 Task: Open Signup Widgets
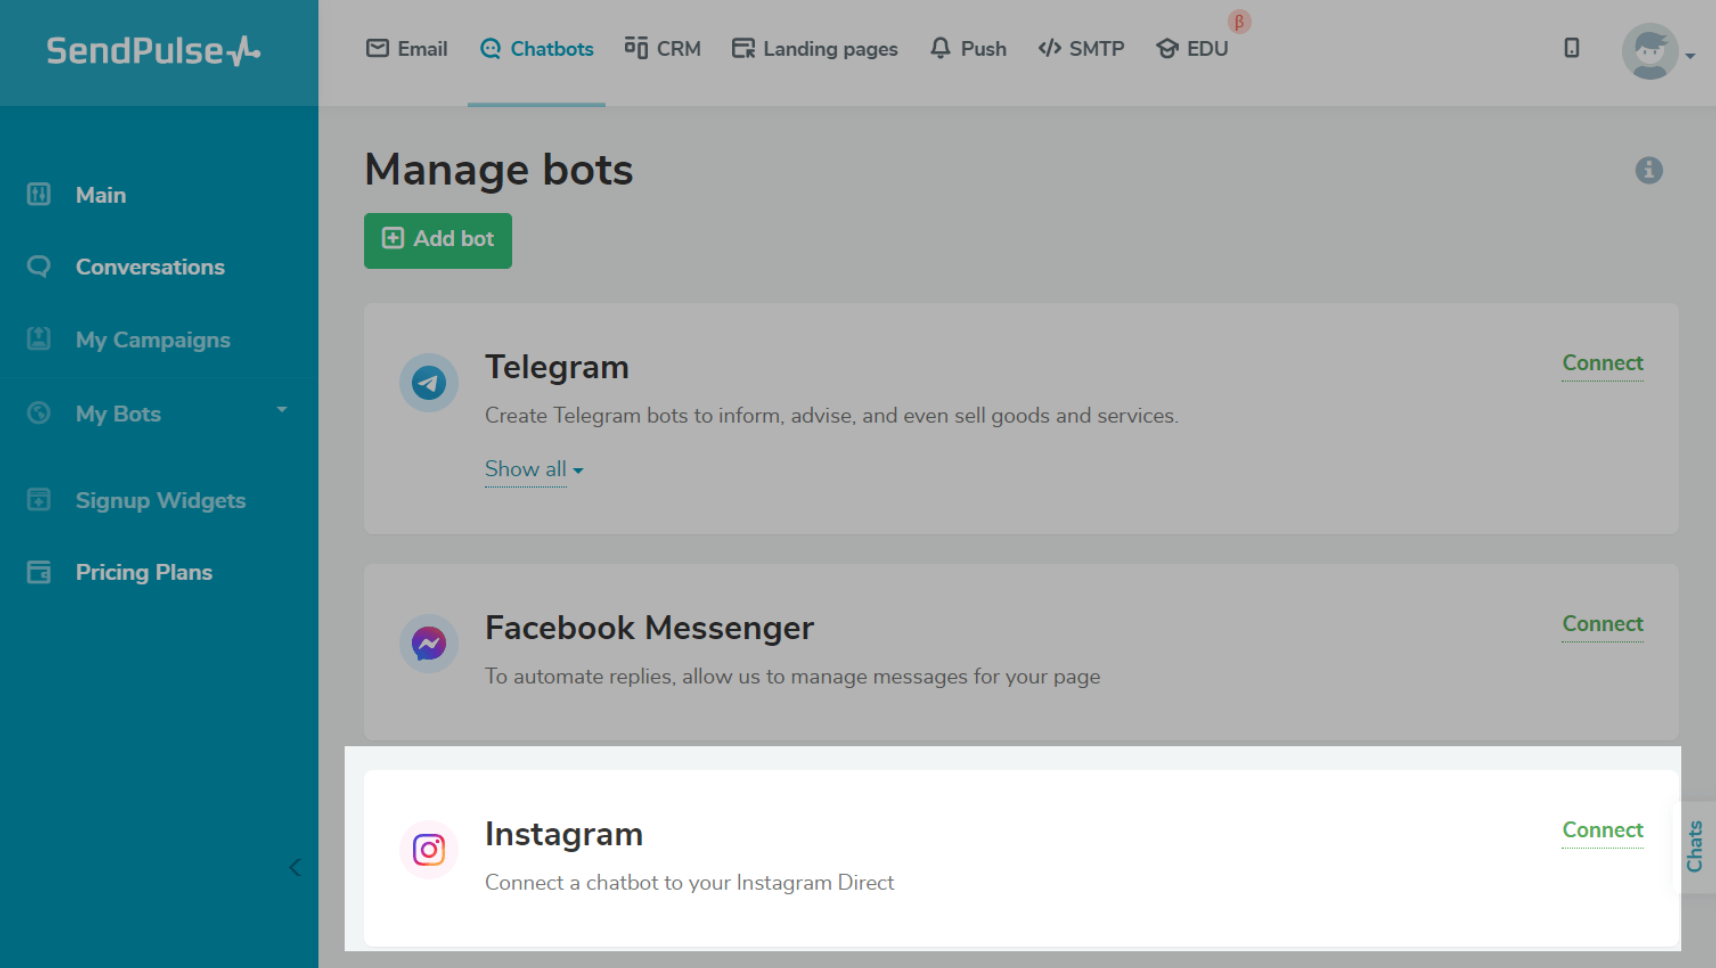click(161, 500)
